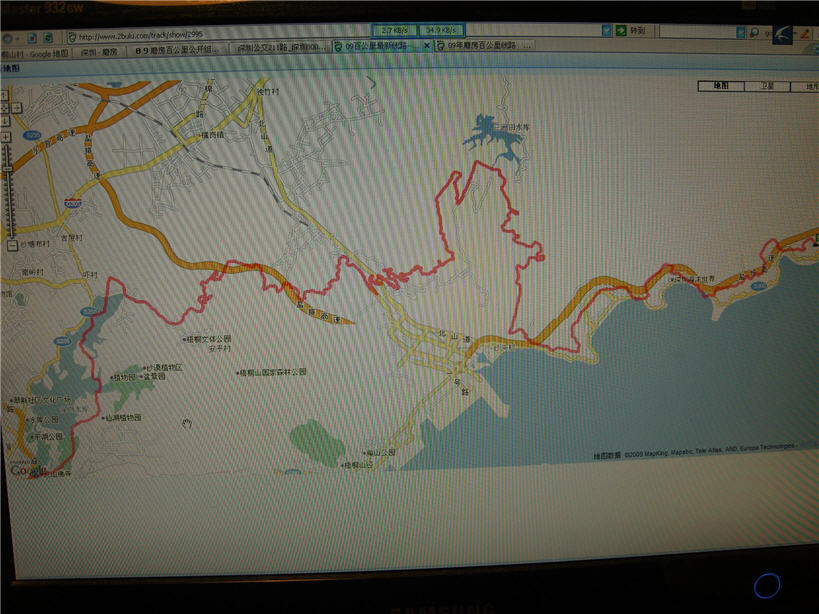Zoom out with the map minus button
Image resolution: width=819 pixels, height=614 pixels.
coord(13,244)
